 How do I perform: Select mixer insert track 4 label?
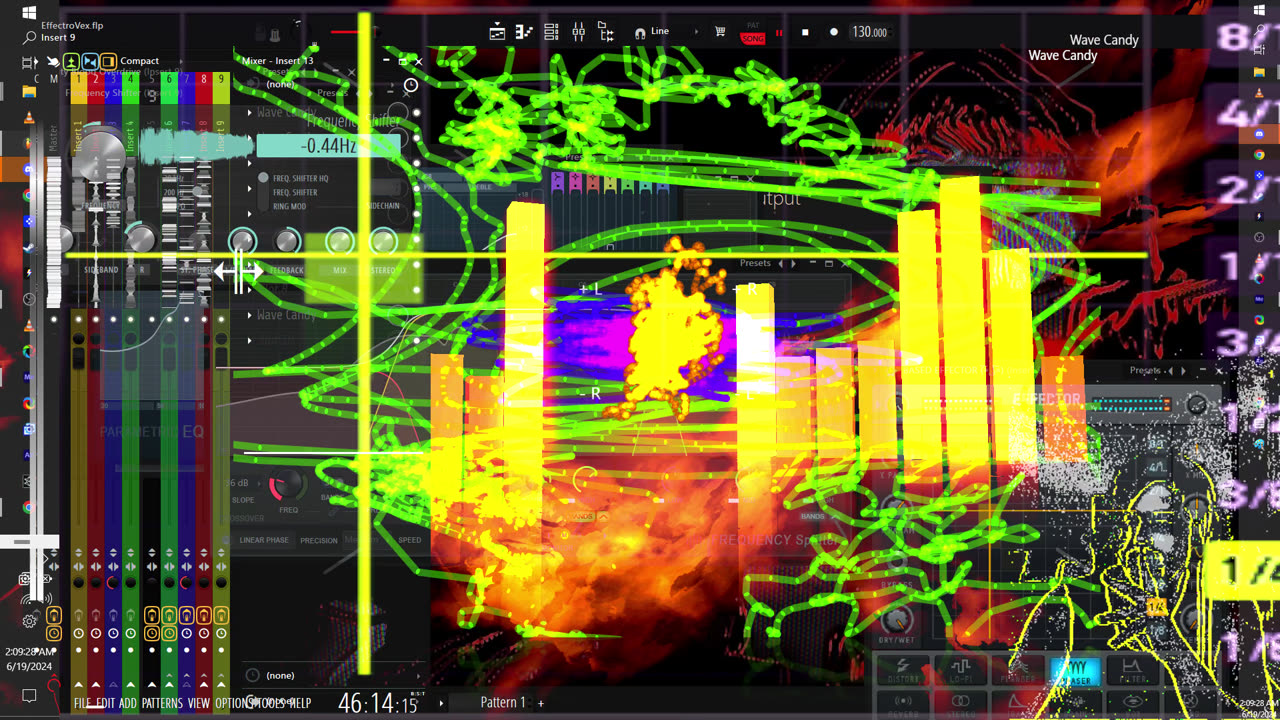131,137
